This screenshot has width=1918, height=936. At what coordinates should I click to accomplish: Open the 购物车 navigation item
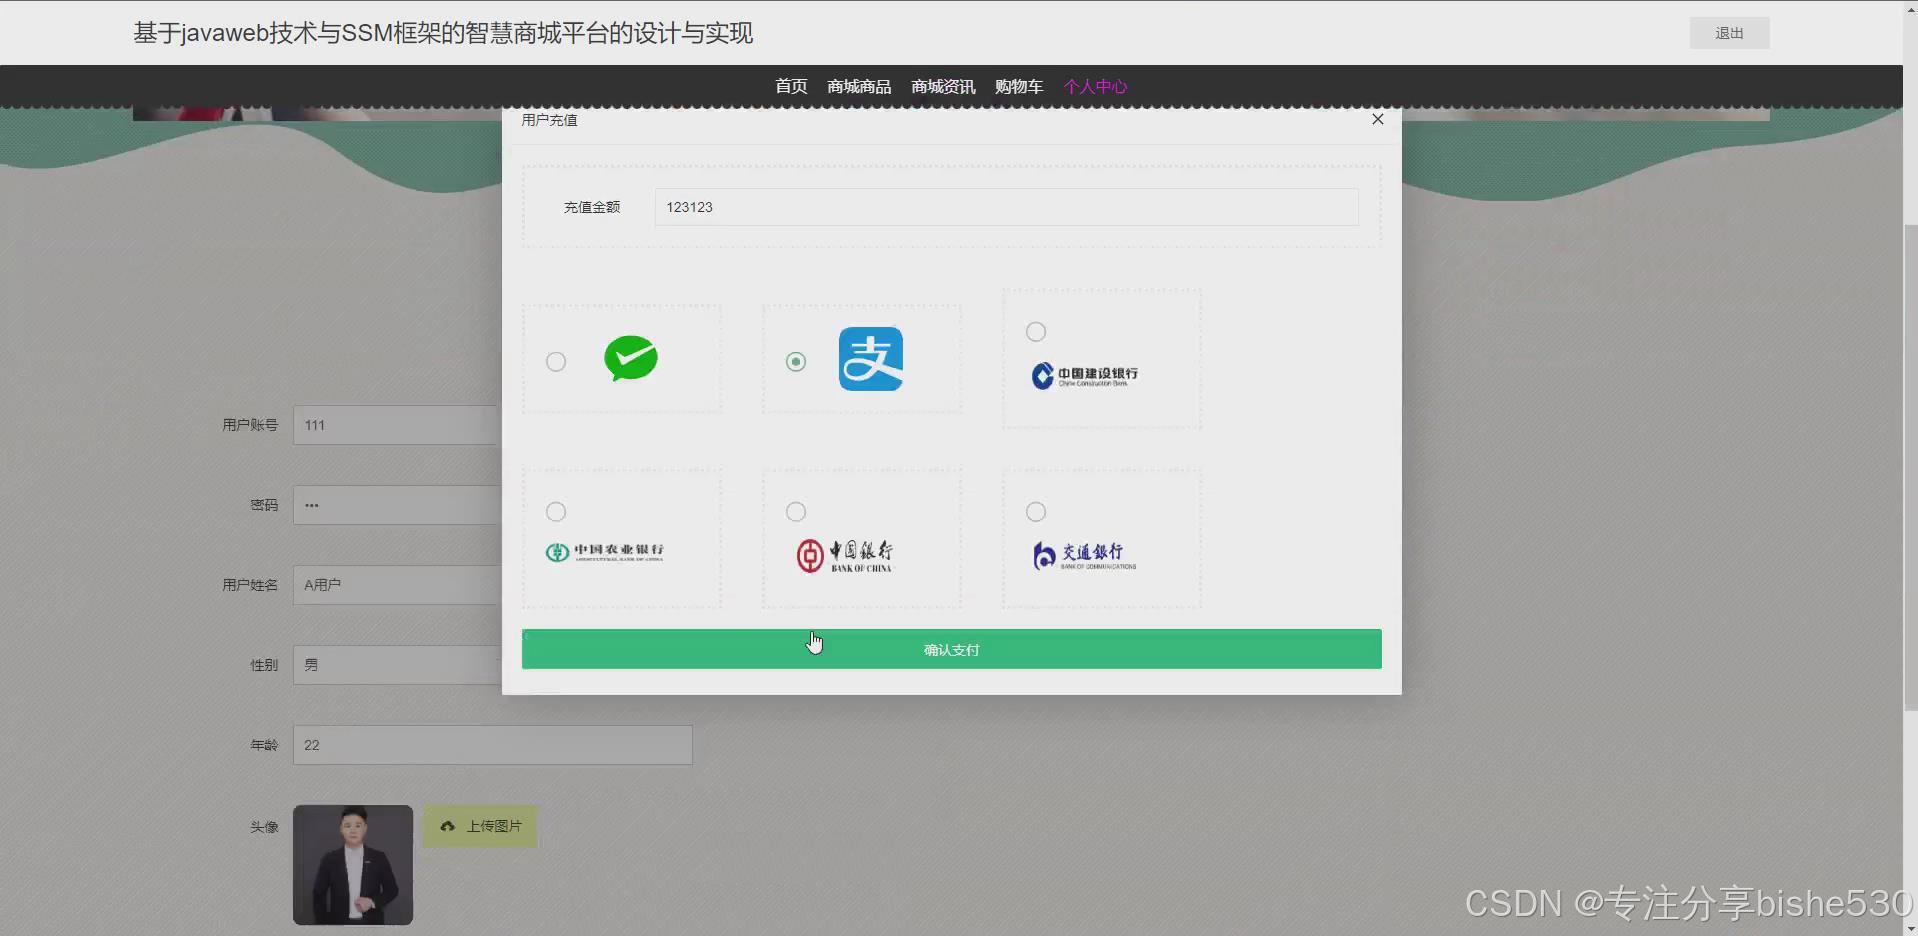(x=1019, y=86)
